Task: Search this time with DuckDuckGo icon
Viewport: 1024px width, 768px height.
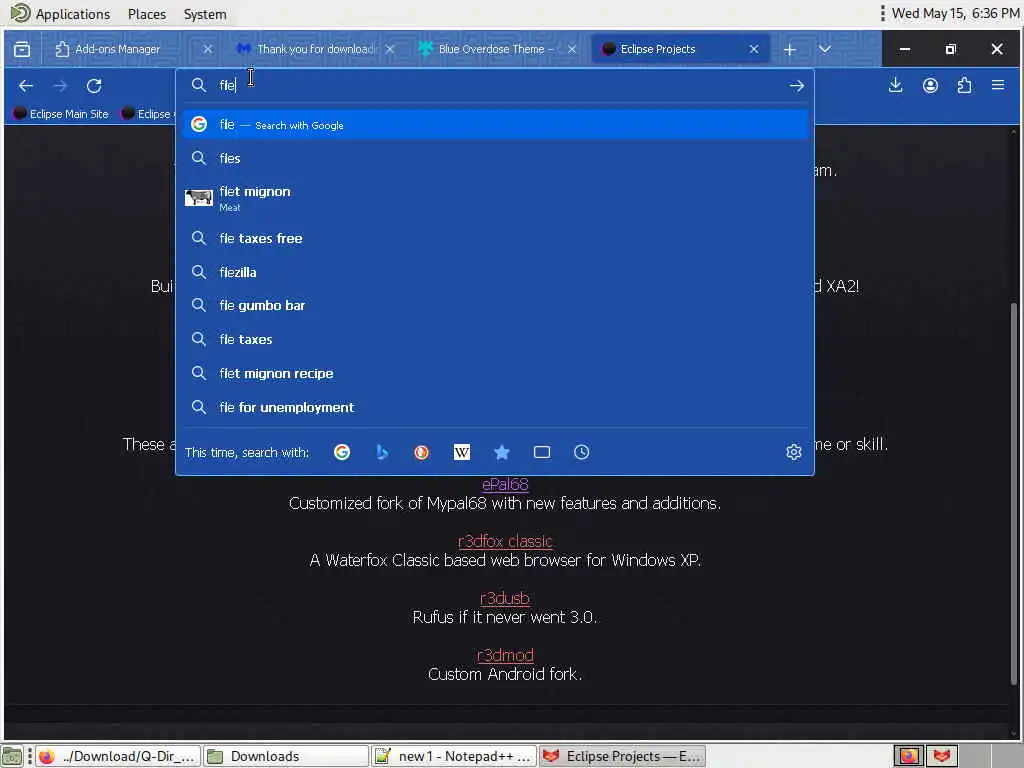Action: coord(422,452)
